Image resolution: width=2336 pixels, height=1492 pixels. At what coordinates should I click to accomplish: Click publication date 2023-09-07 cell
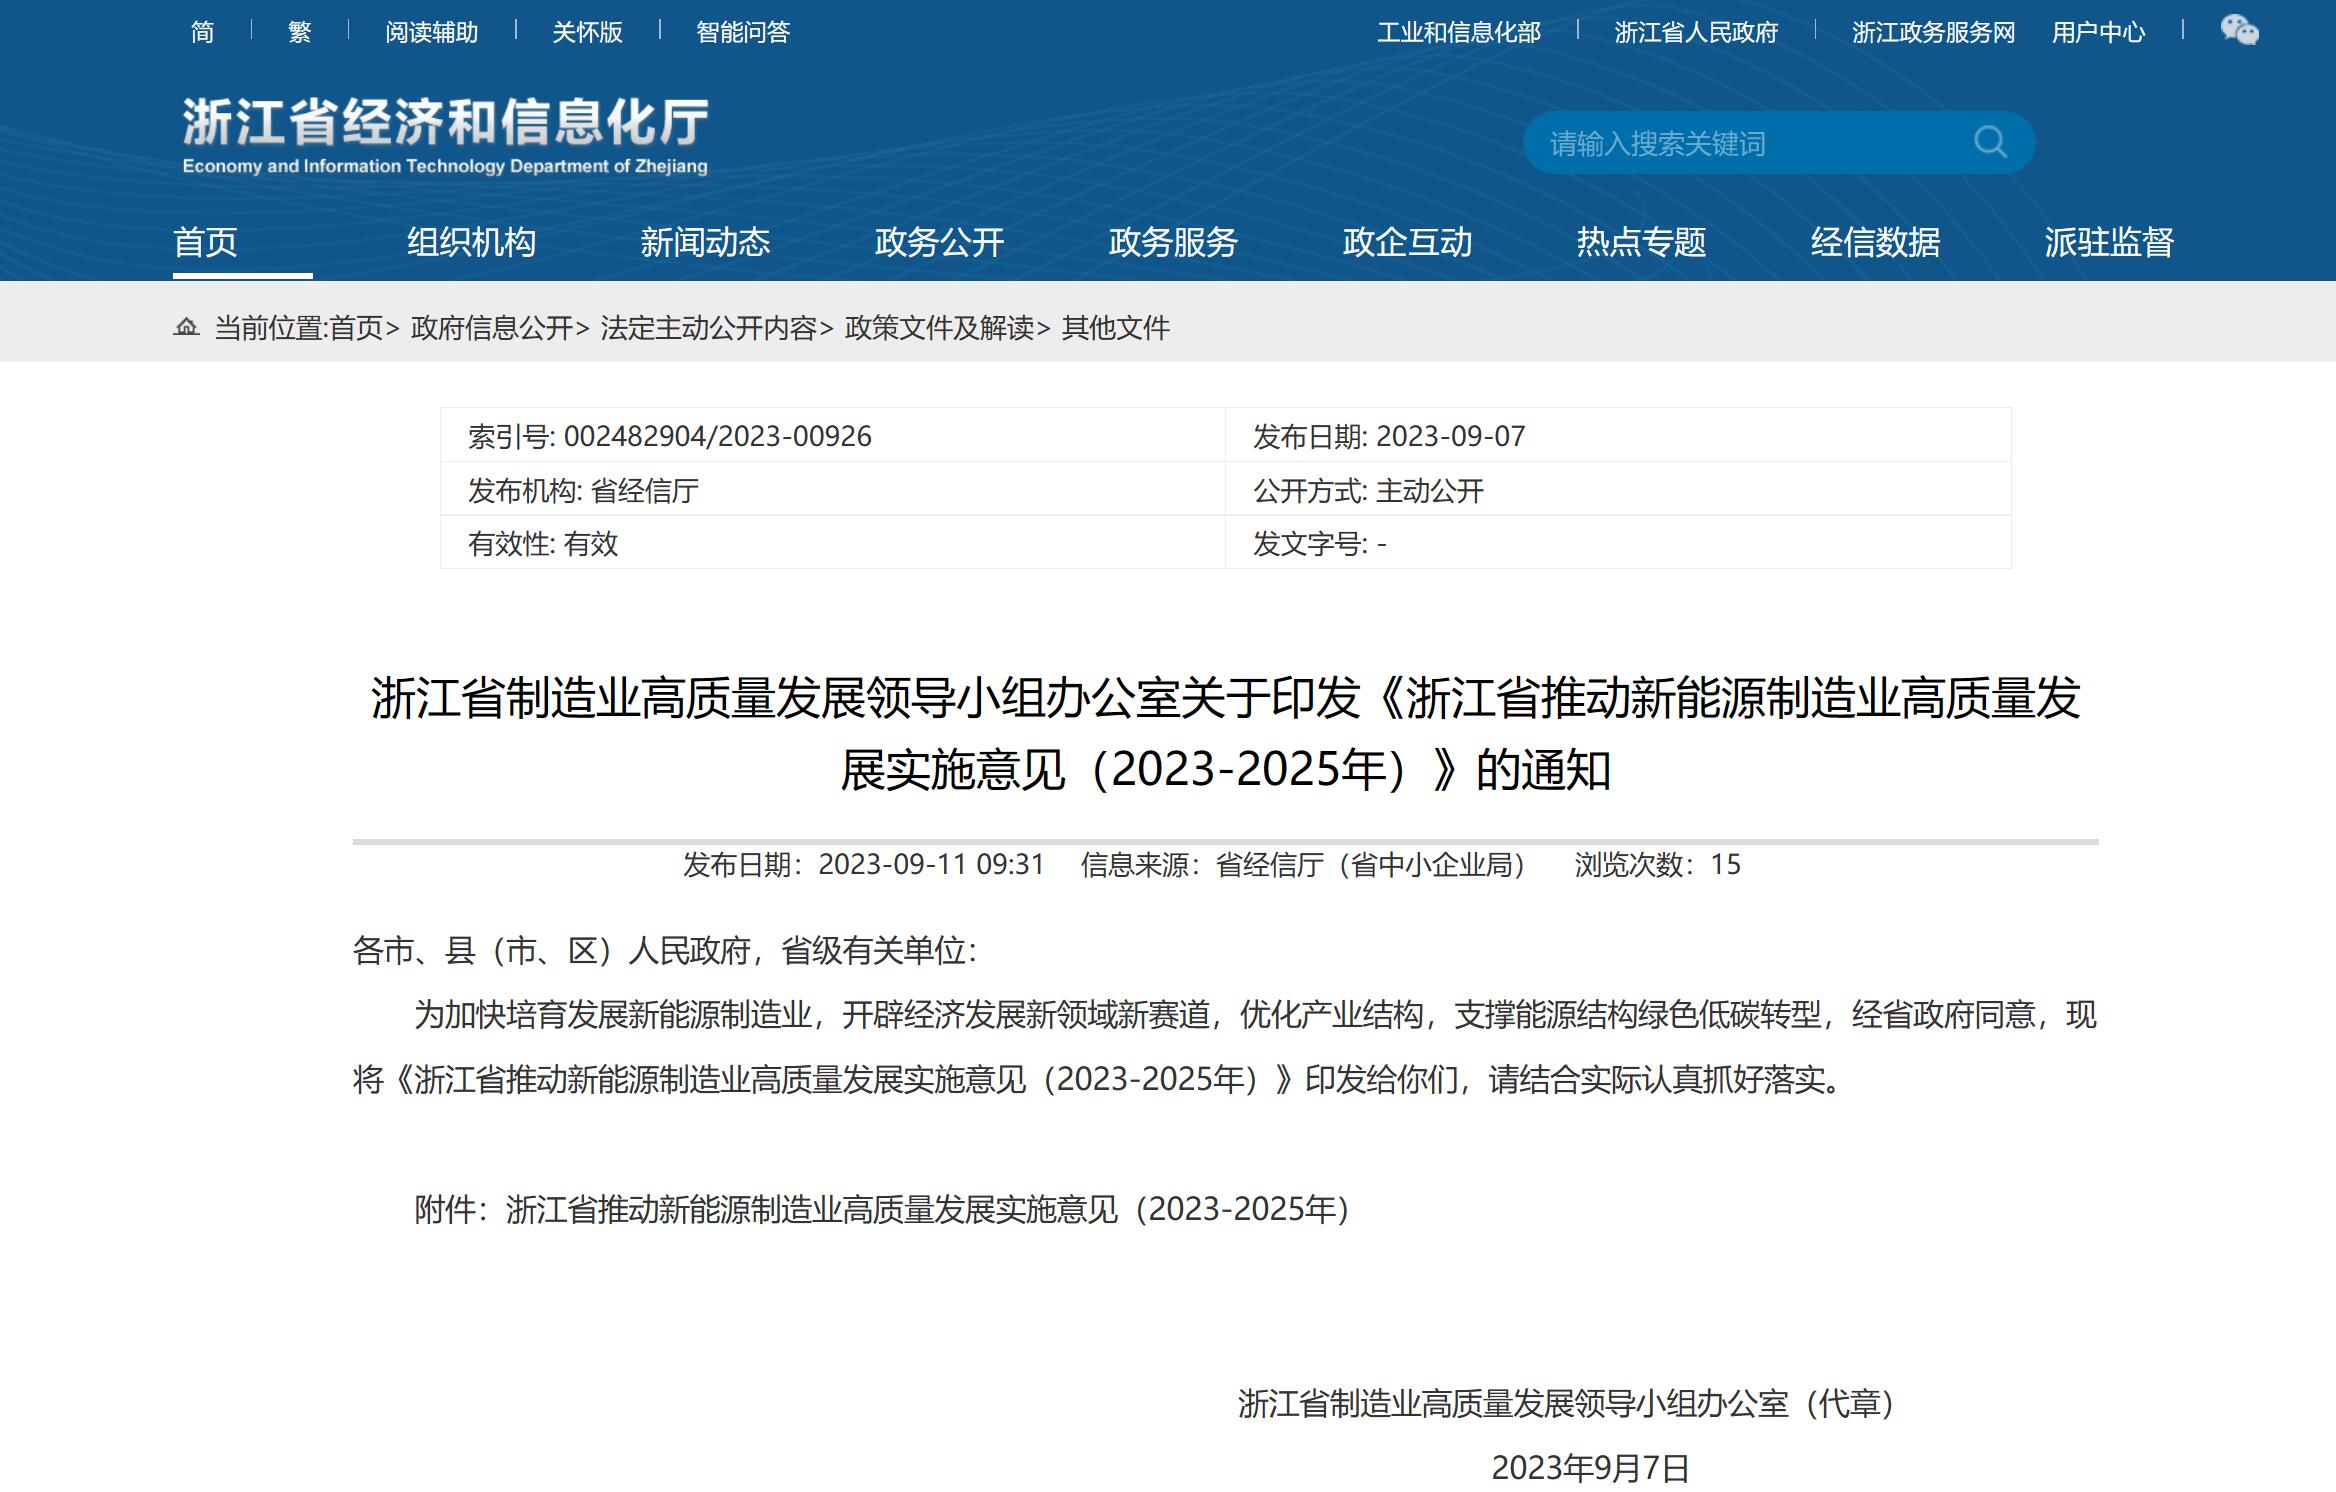pyautogui.click(x=1617, y=436)
